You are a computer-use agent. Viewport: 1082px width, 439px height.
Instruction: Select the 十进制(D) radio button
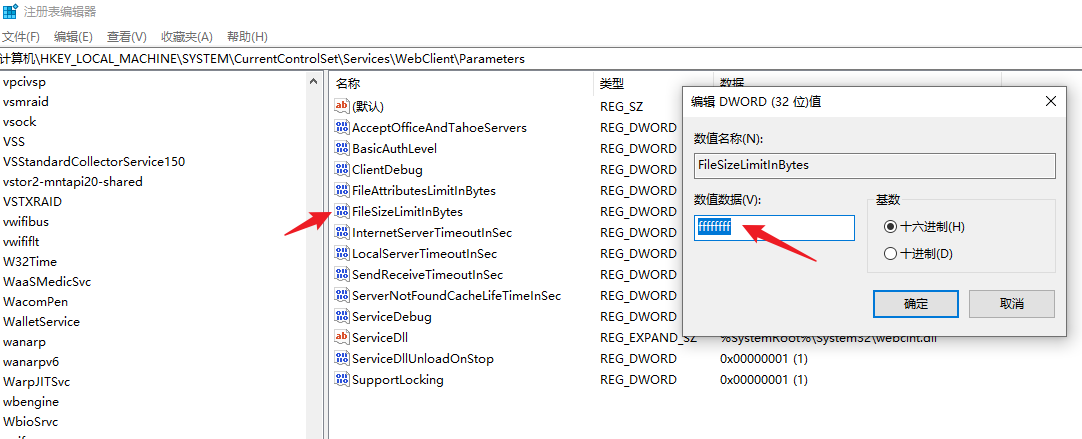click(891, 253)
